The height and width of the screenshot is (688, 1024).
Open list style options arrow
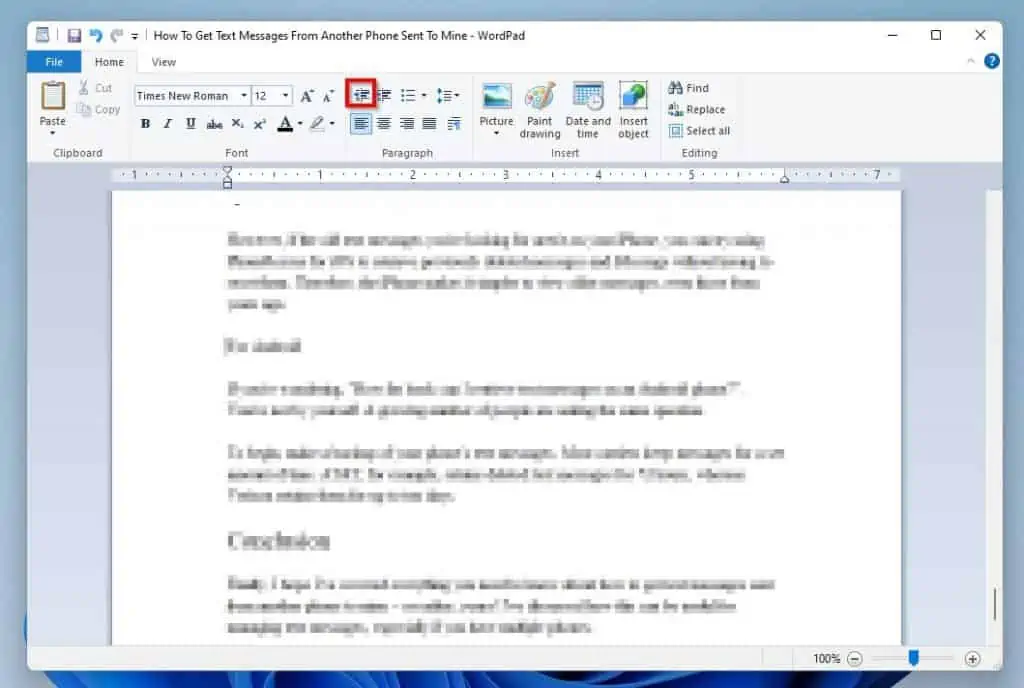[x=424, y=95]
